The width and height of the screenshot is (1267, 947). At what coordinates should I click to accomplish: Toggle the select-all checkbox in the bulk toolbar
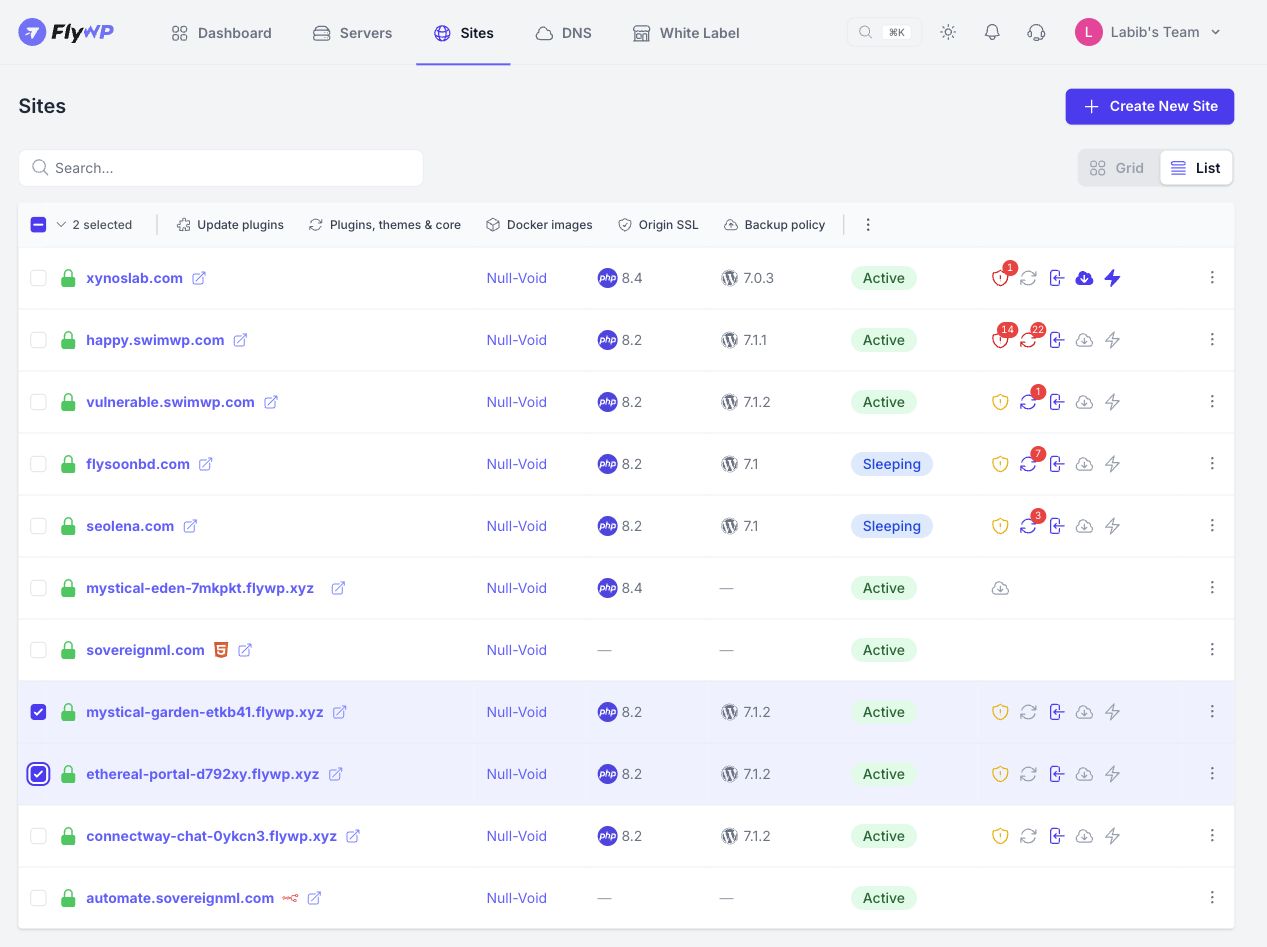[x=38, y=225]
